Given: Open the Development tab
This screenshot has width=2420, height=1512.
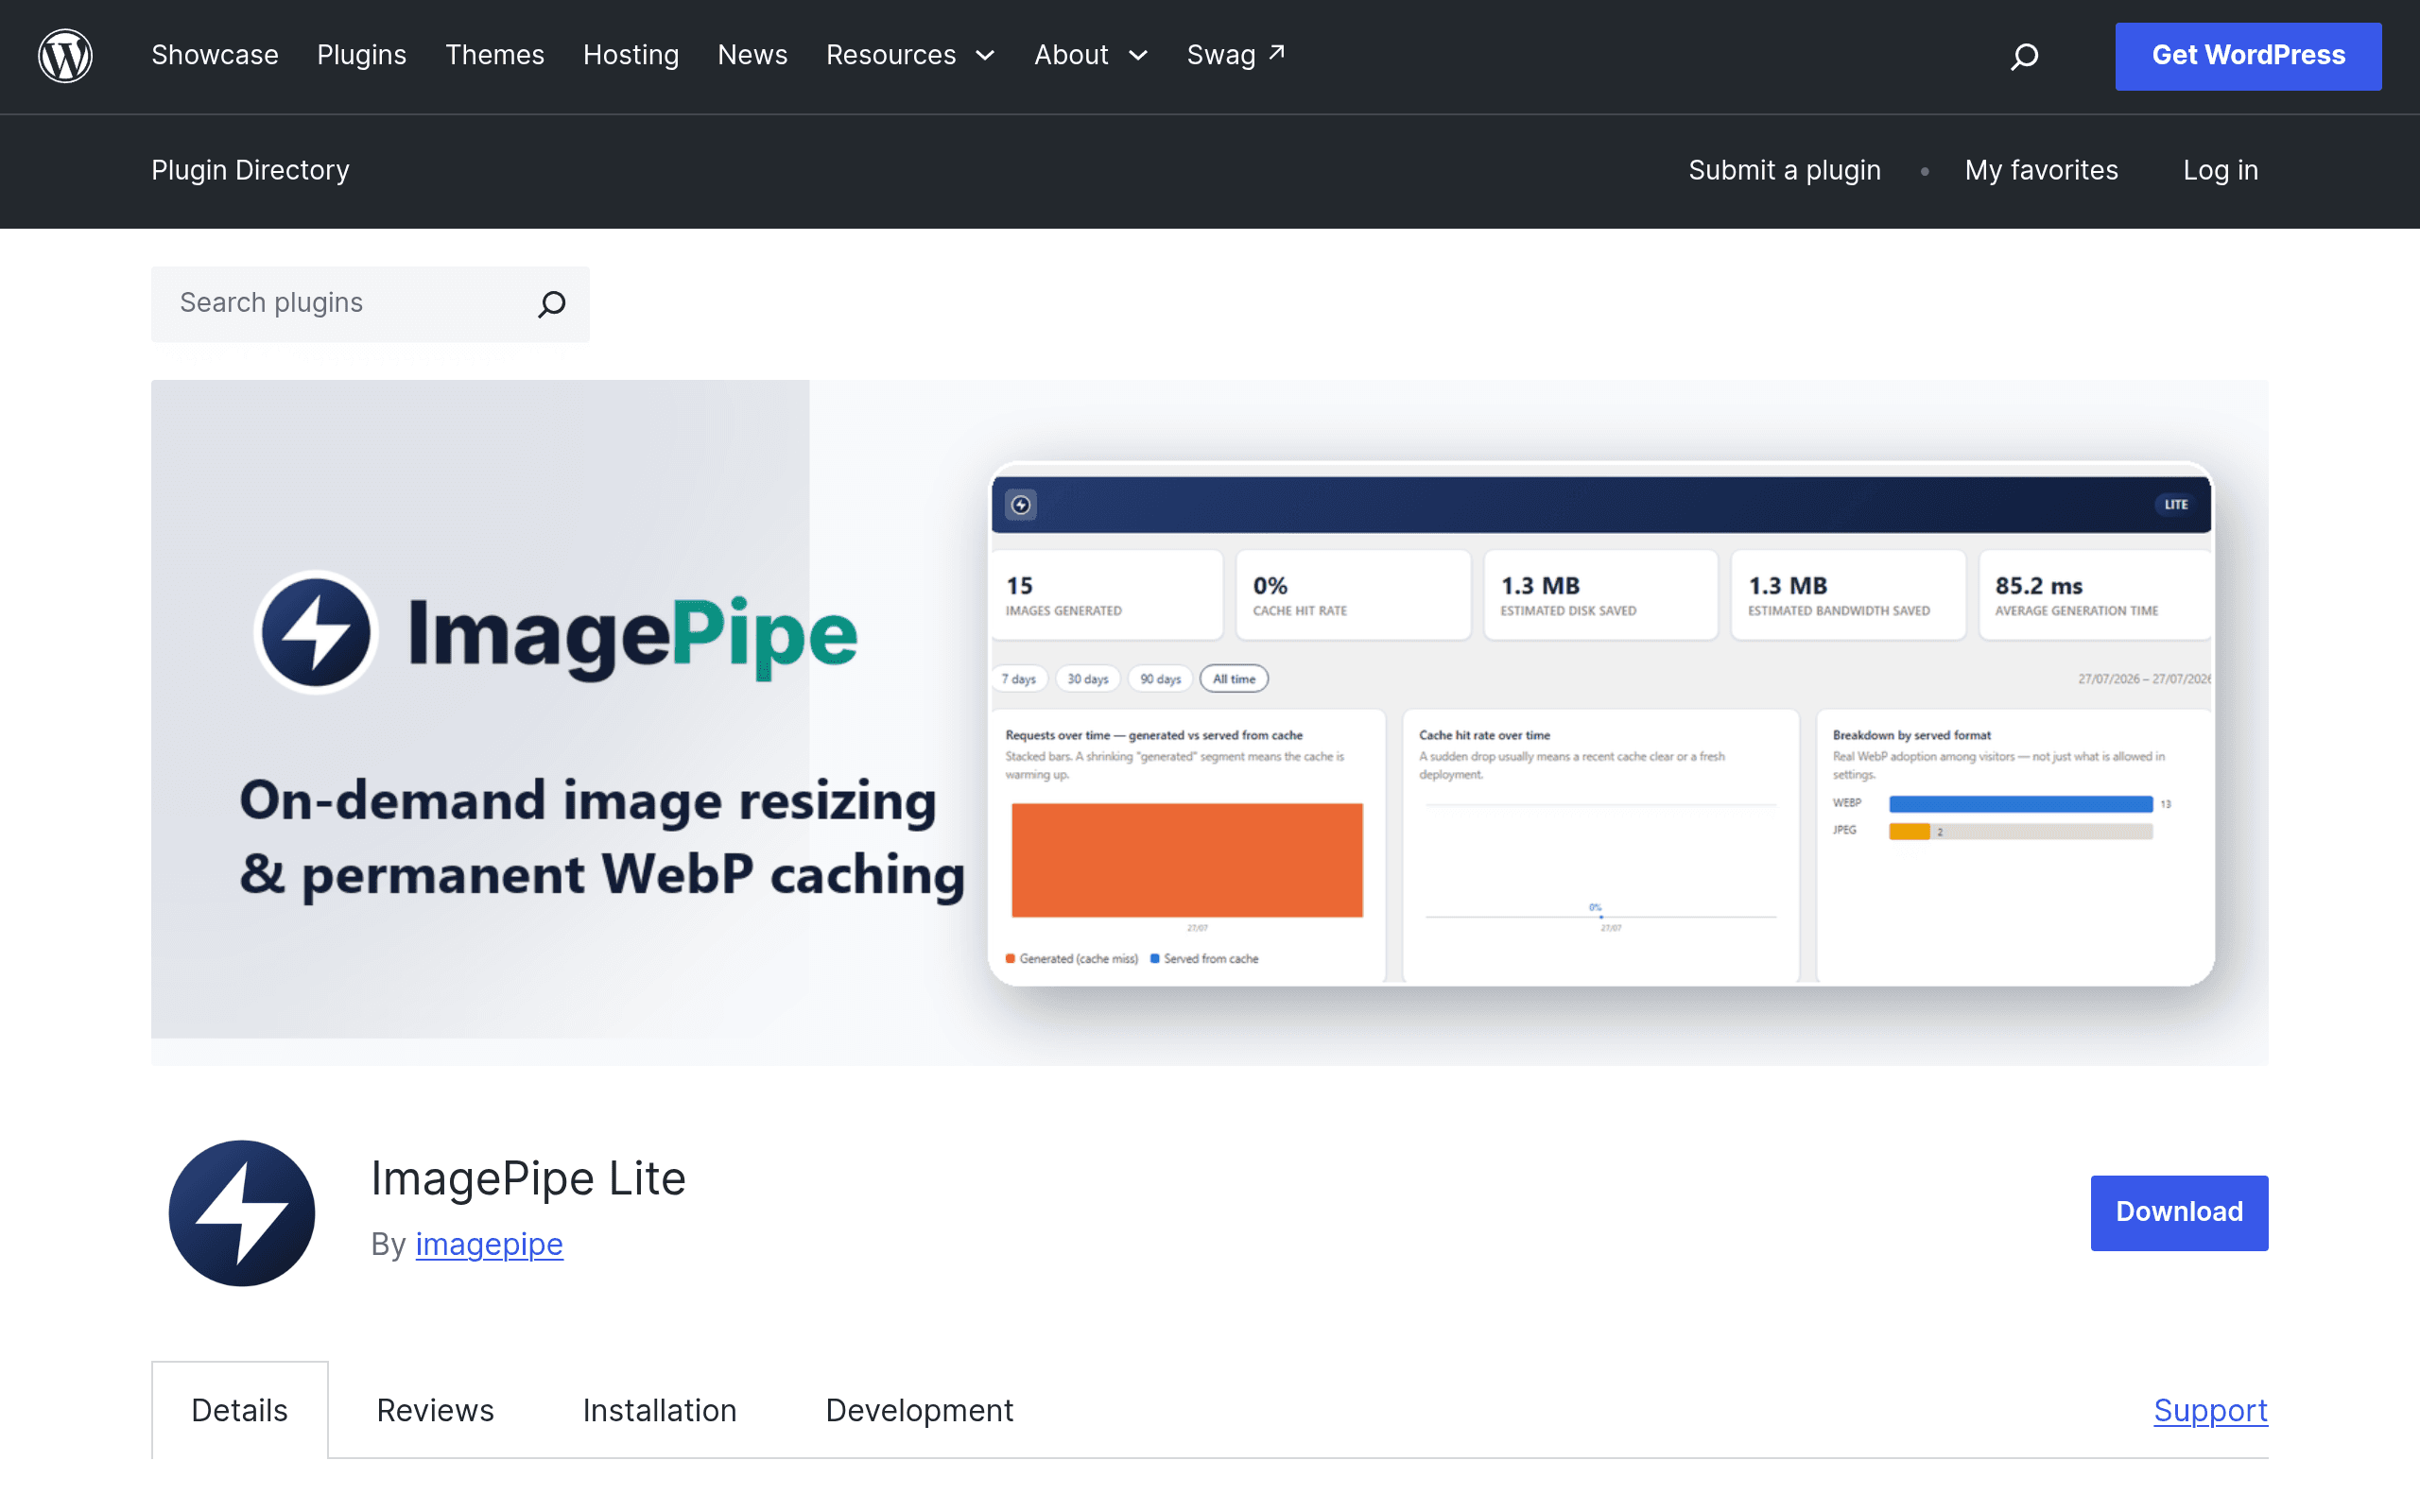Looking at the screenshot, I should coord(920,1410).
